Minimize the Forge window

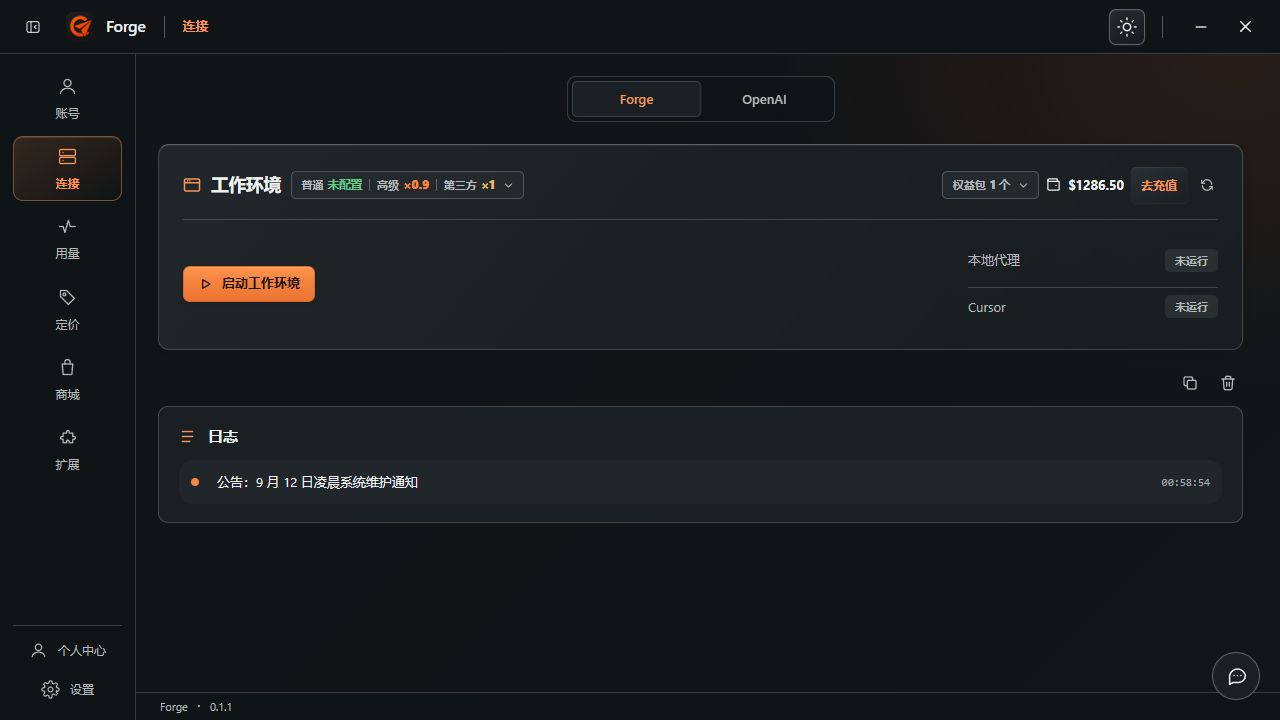(x=1201, y=27)
